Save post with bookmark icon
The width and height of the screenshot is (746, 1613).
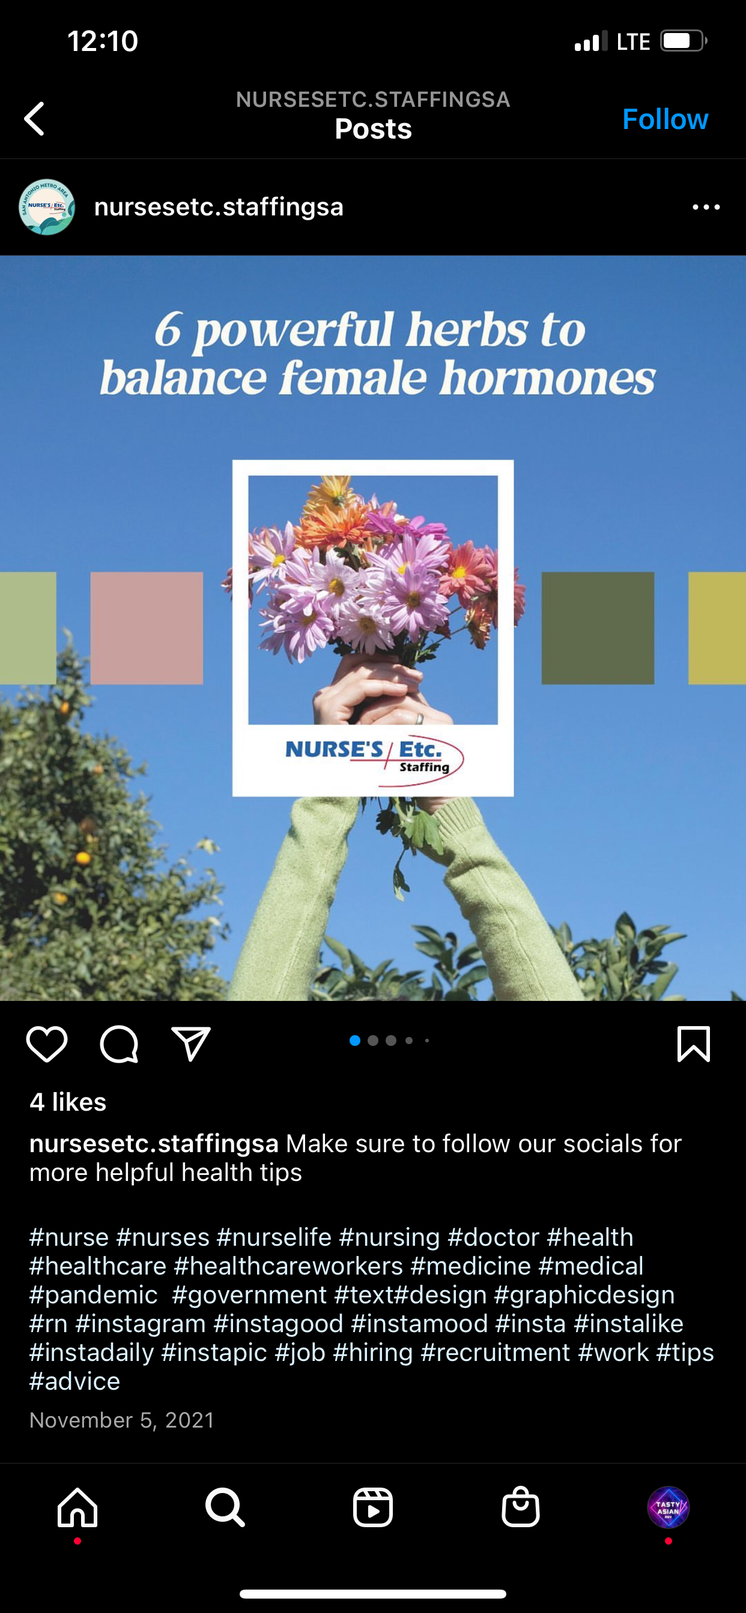[693, 1044]
